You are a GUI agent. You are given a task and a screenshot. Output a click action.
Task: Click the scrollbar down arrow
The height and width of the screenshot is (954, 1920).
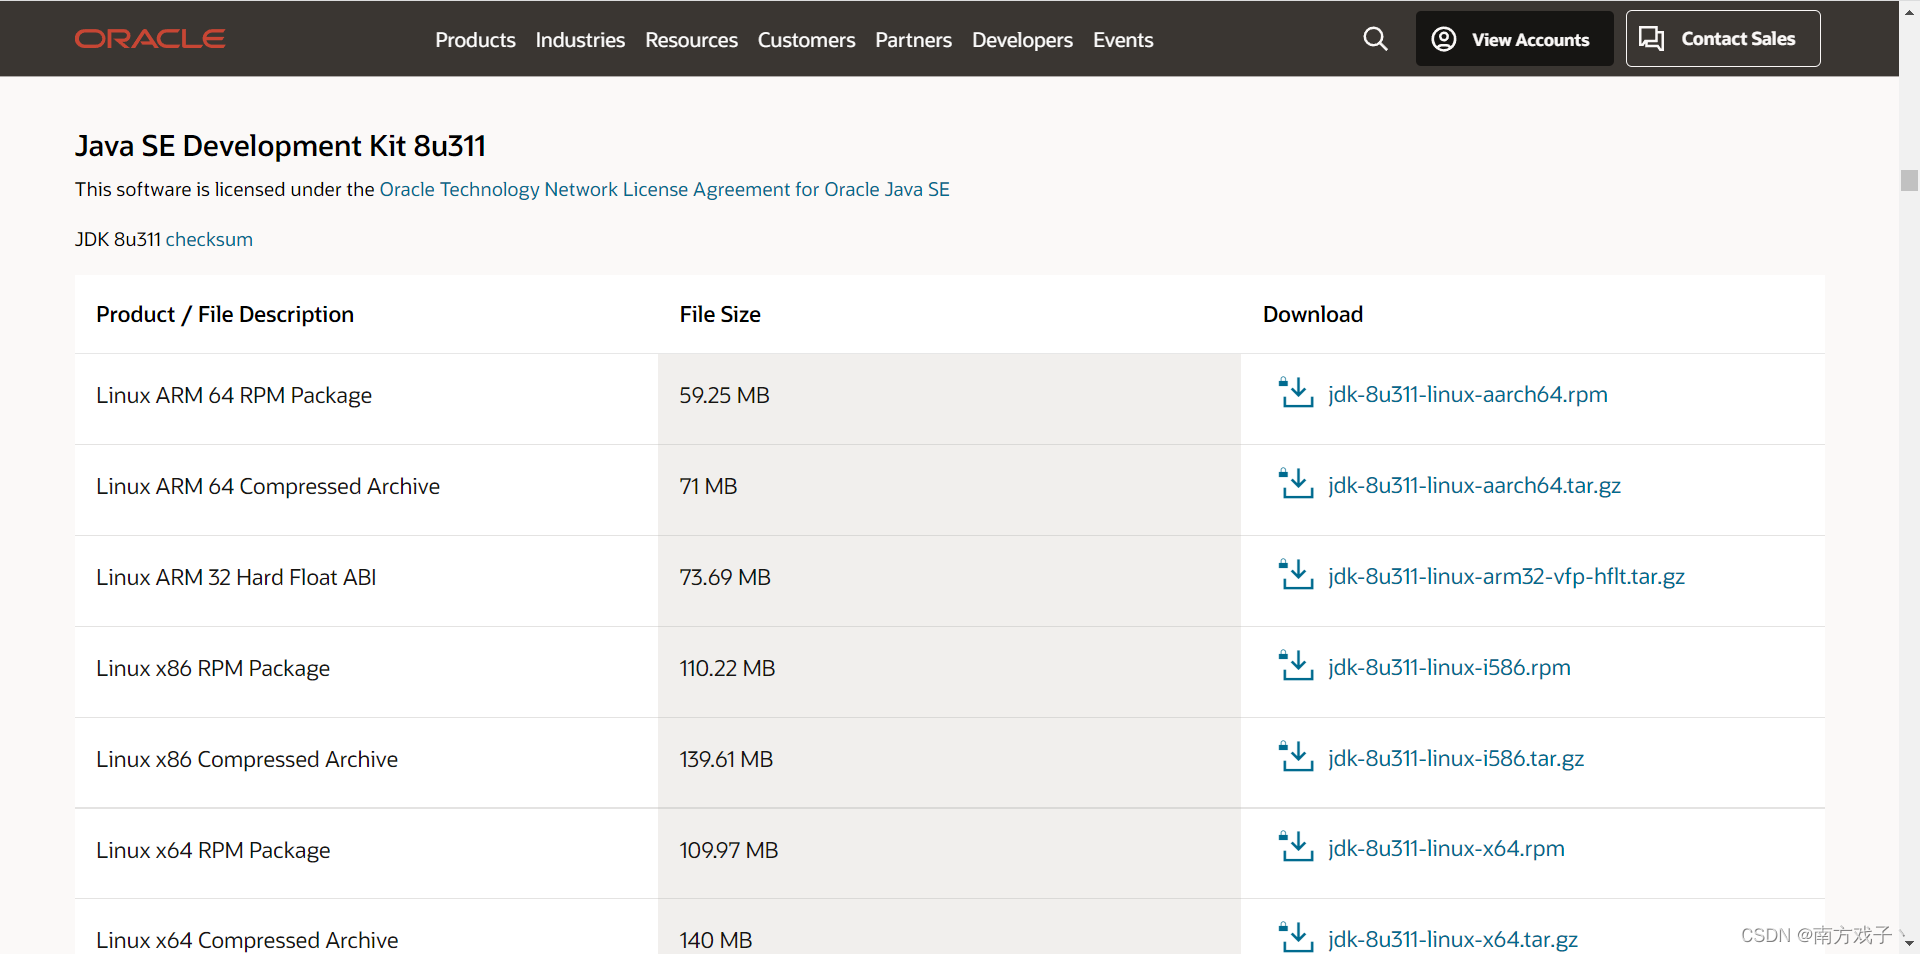(x=1909, y=942)
